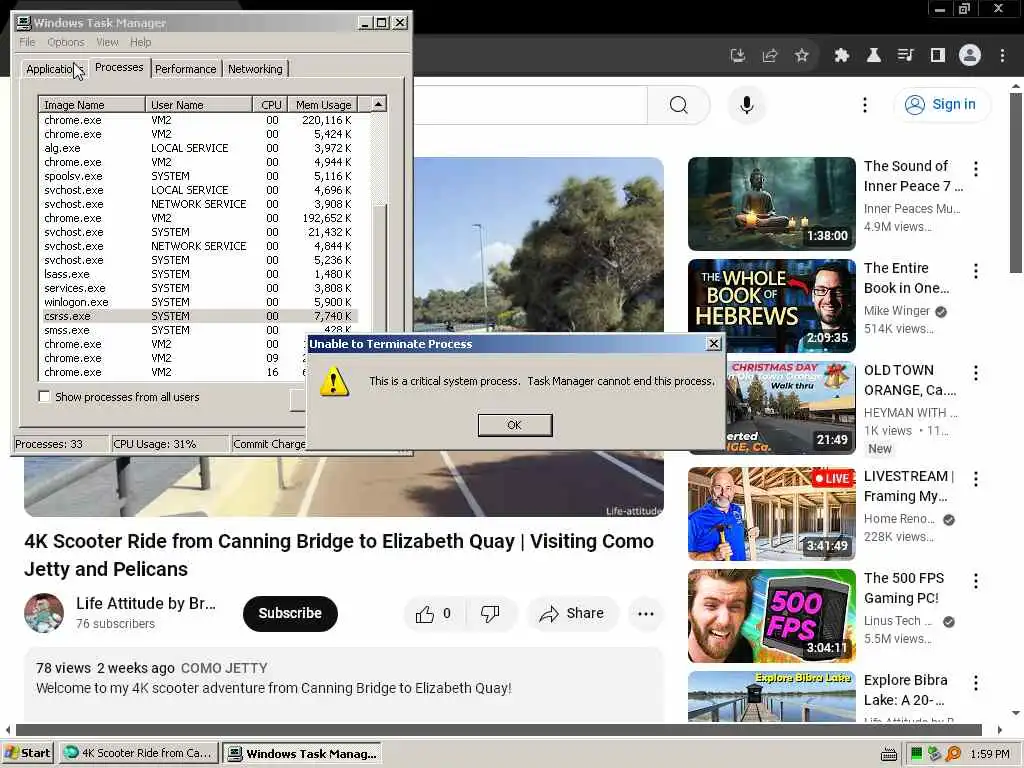Close the Unable to Terminate Process dialog
Screen dimensions: 1024x768
point(714,344)
